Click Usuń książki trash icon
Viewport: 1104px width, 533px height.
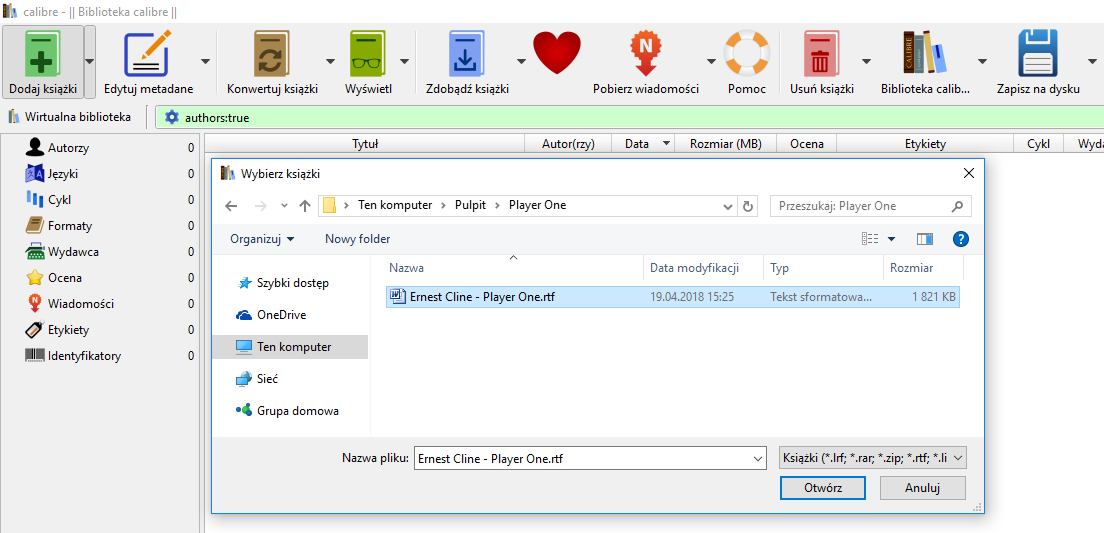point(821,54)
